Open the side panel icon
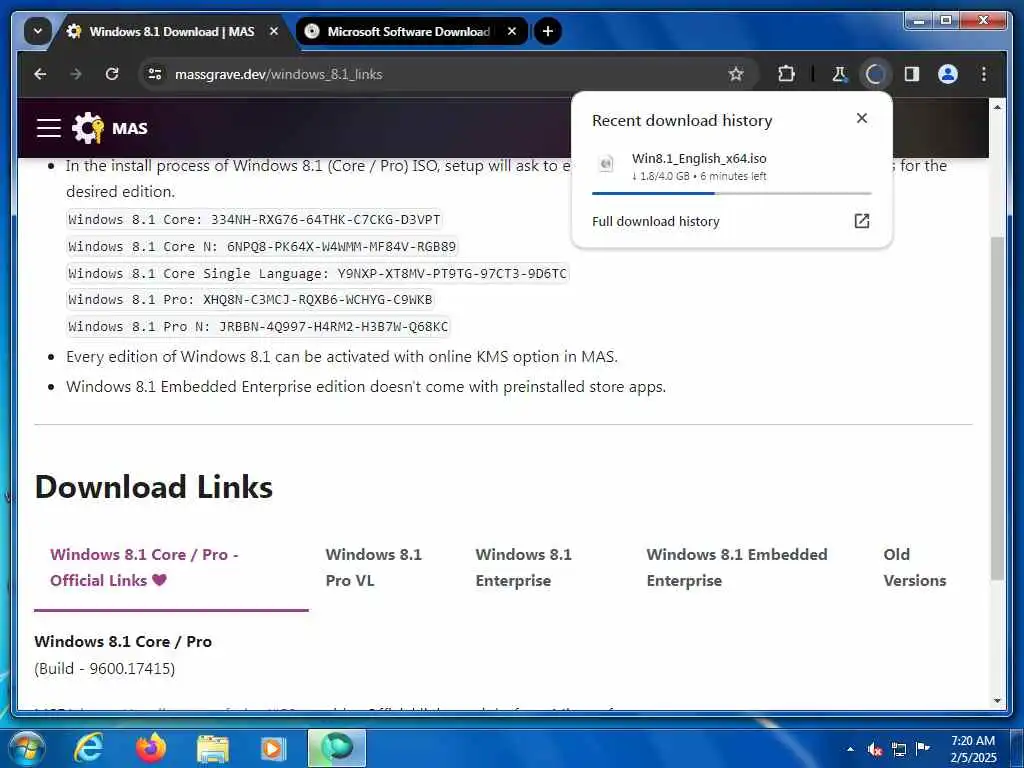The width and height of the screenshot is (1024, 768). click(912, 74)
